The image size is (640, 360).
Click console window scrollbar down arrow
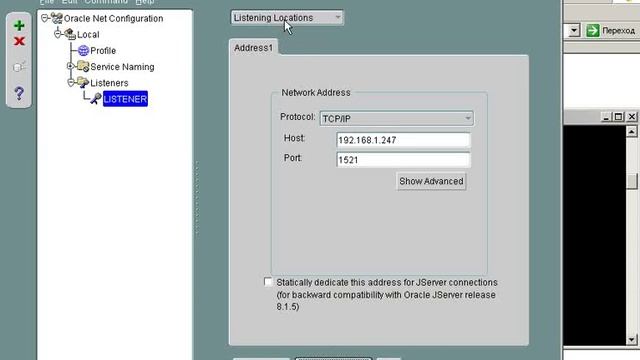tap(631, 340)
